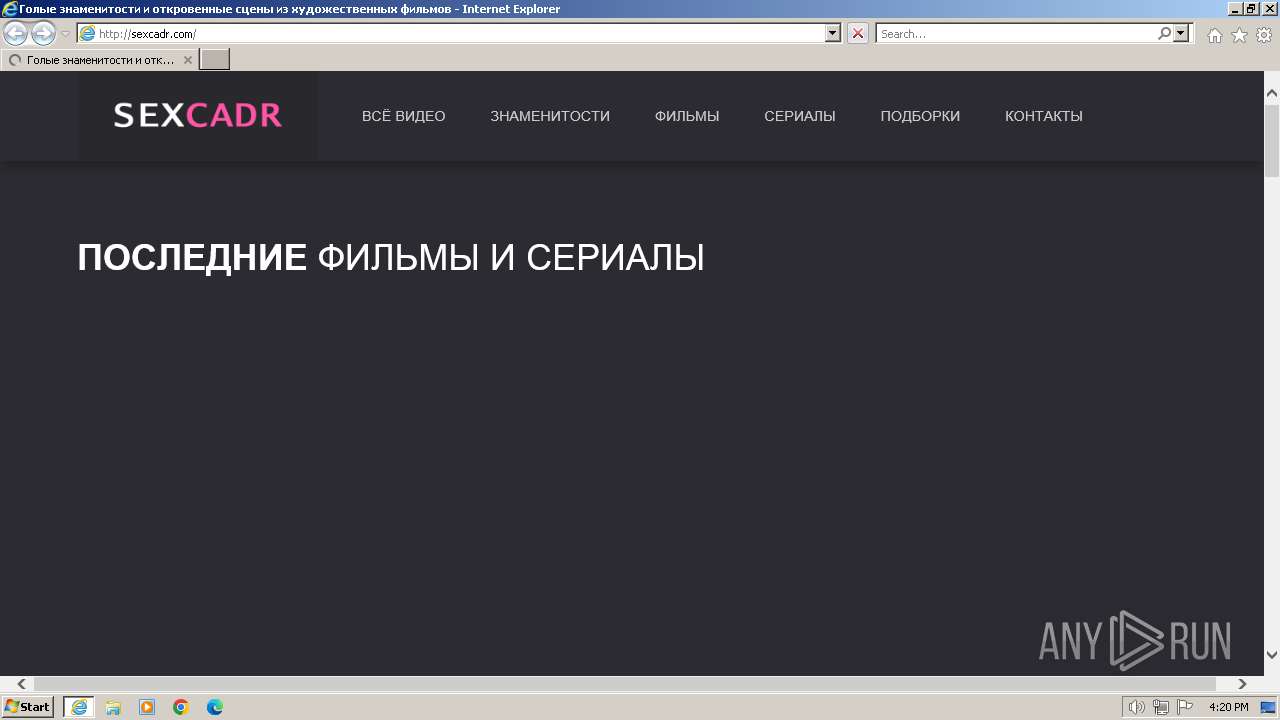Open Windows Explorer folder in taskbar
Image resolution: width=1280 pixels, height=720 pixels.
click(113, 707)
